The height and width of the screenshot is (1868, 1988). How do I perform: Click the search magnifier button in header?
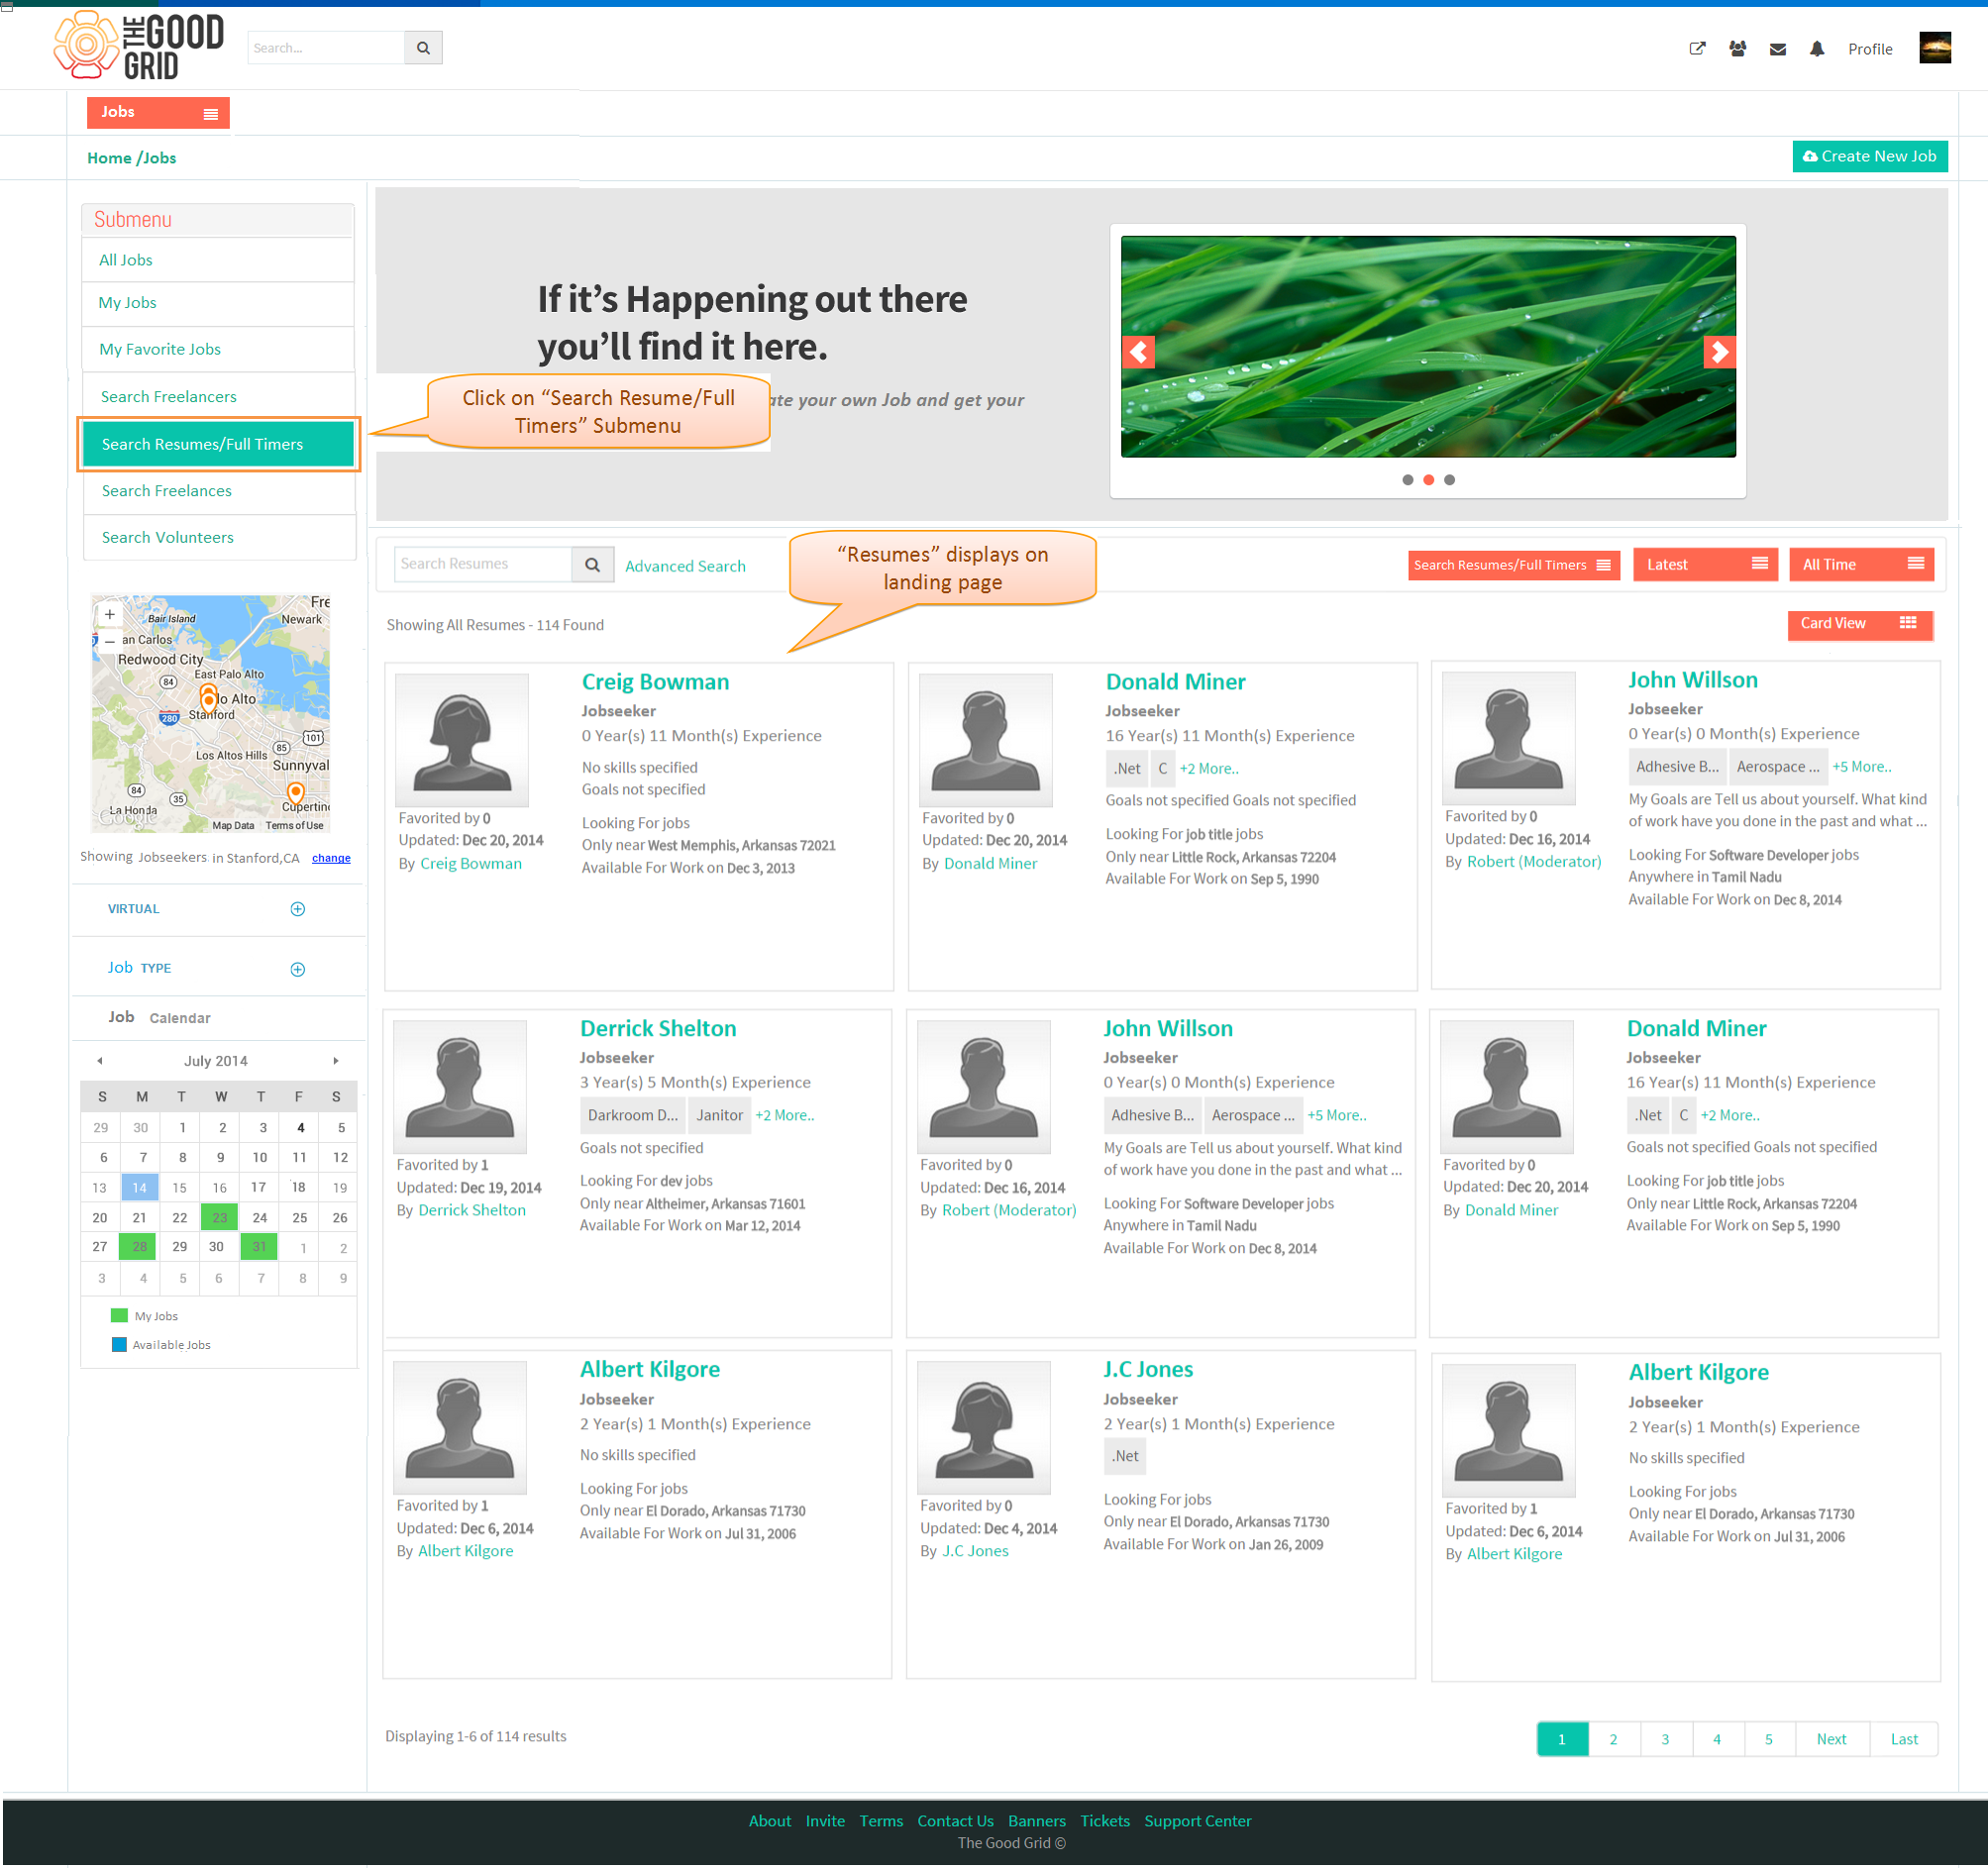pyautogui.click(x=423, y=48)
